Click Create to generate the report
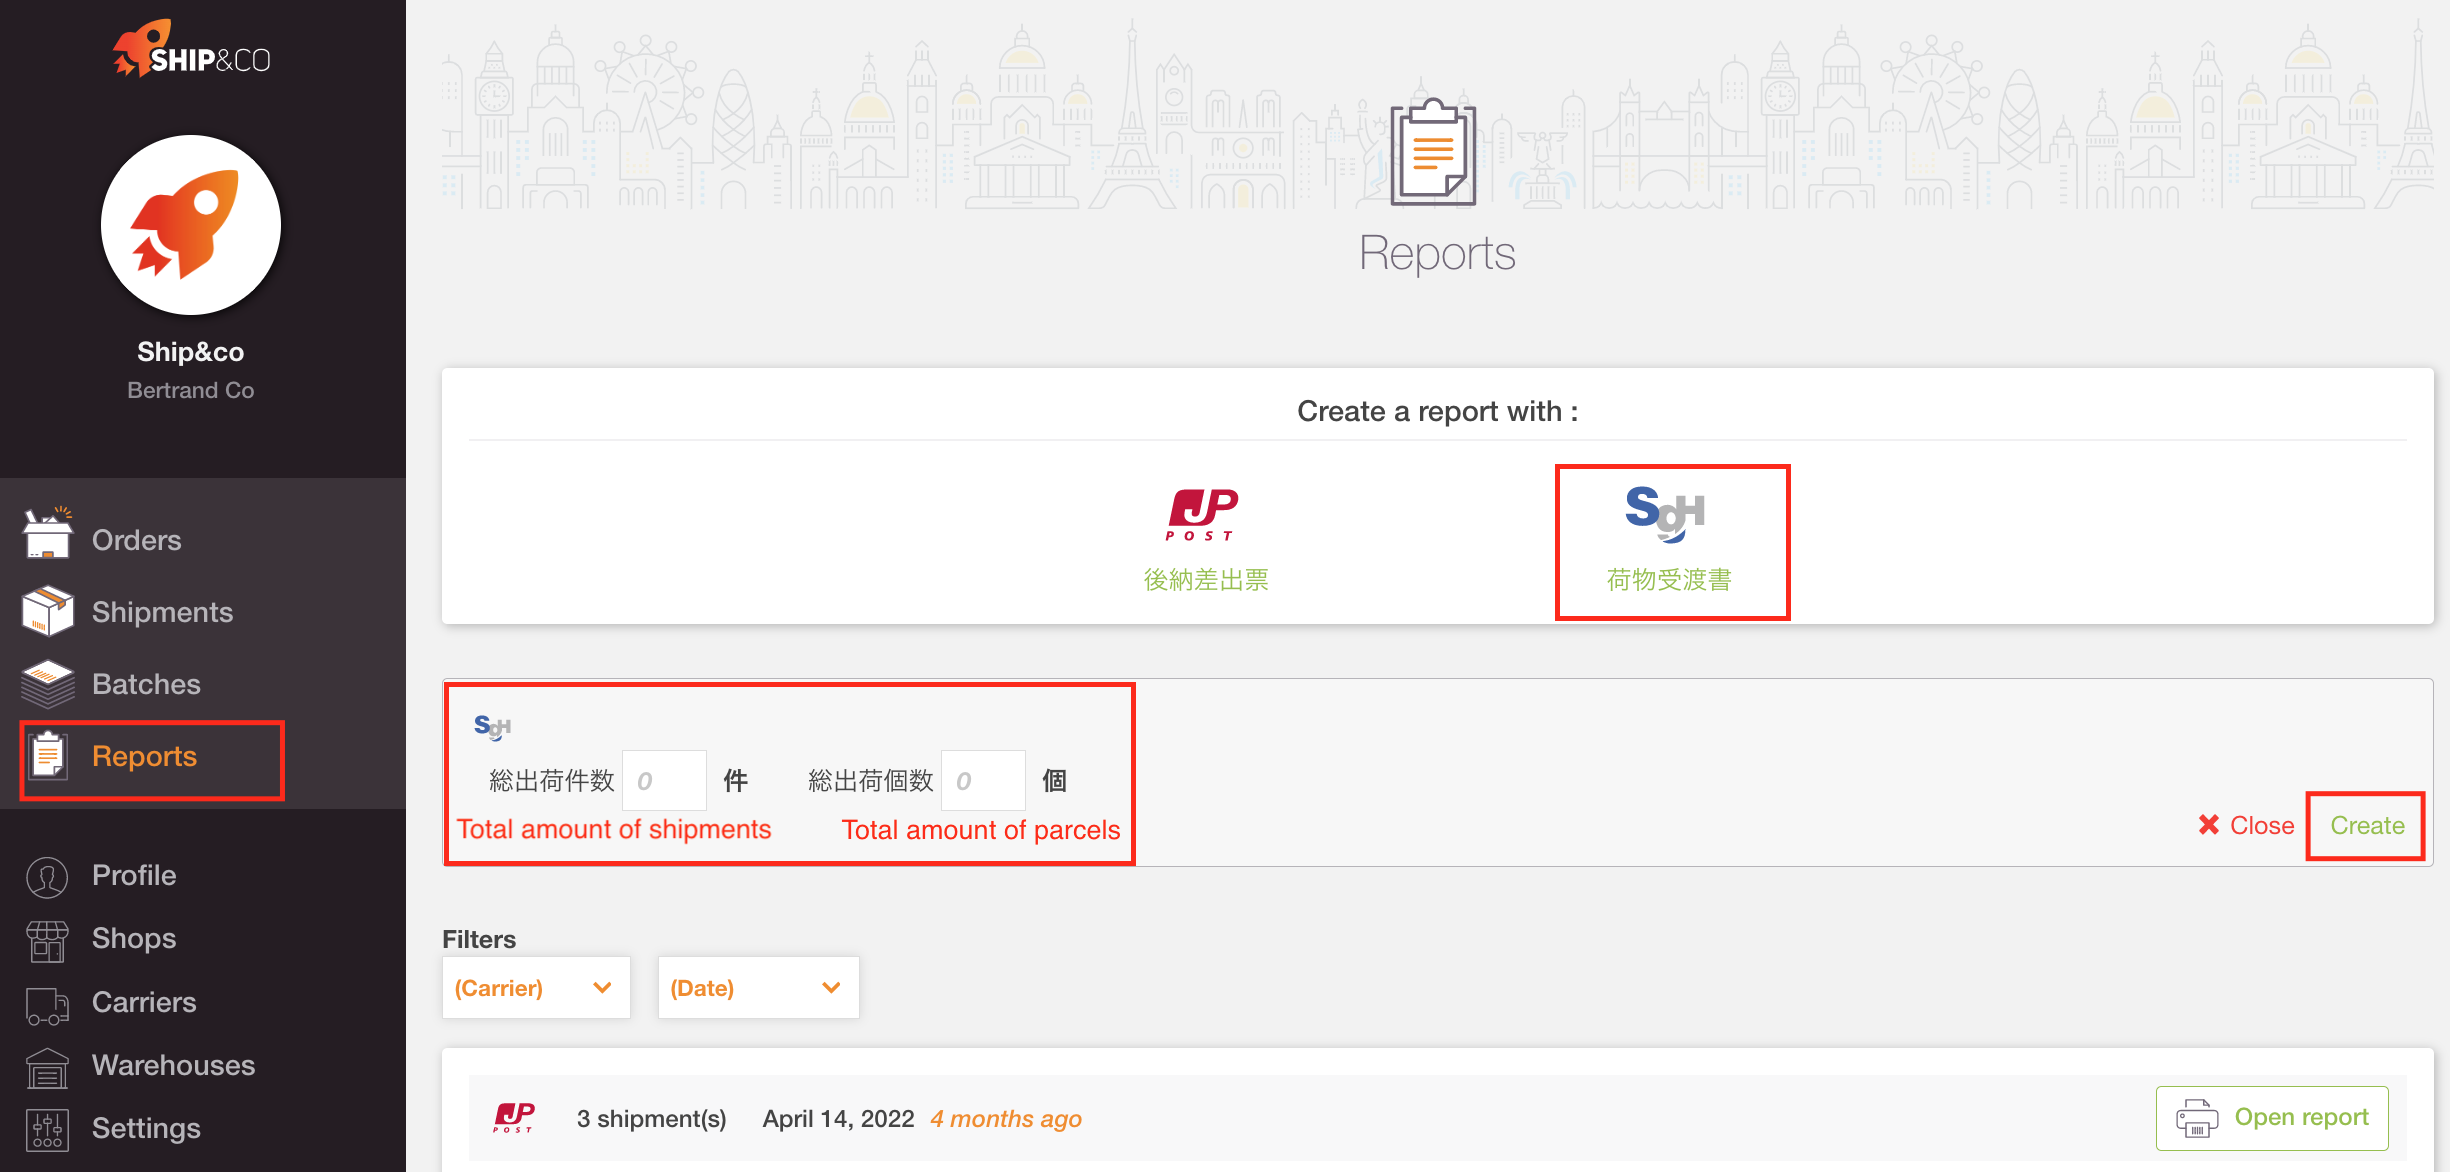 click(x=2366, y=825)
